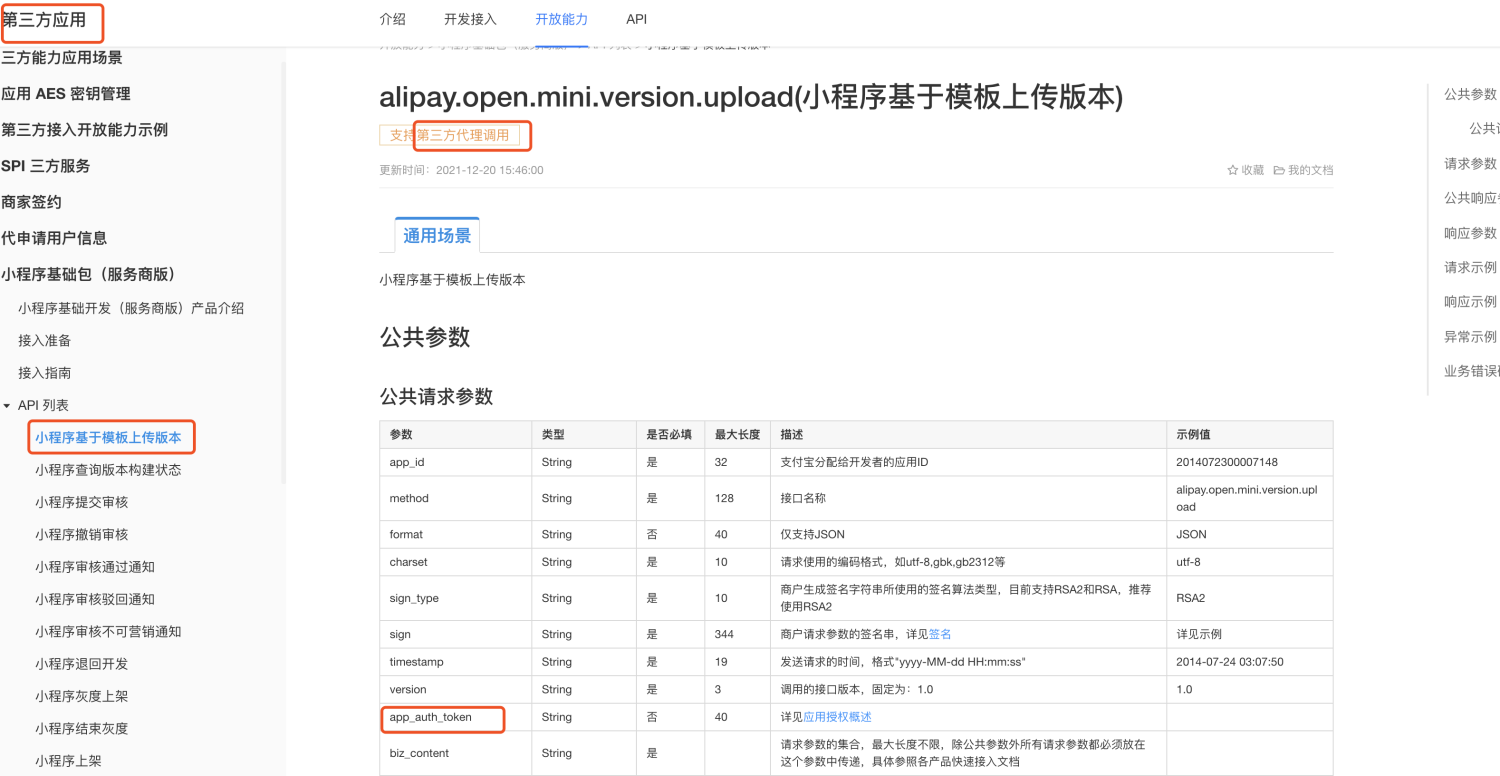Open 小程序退回开发 in API list
Screen dimensions: 1500x776
[81, 664]
